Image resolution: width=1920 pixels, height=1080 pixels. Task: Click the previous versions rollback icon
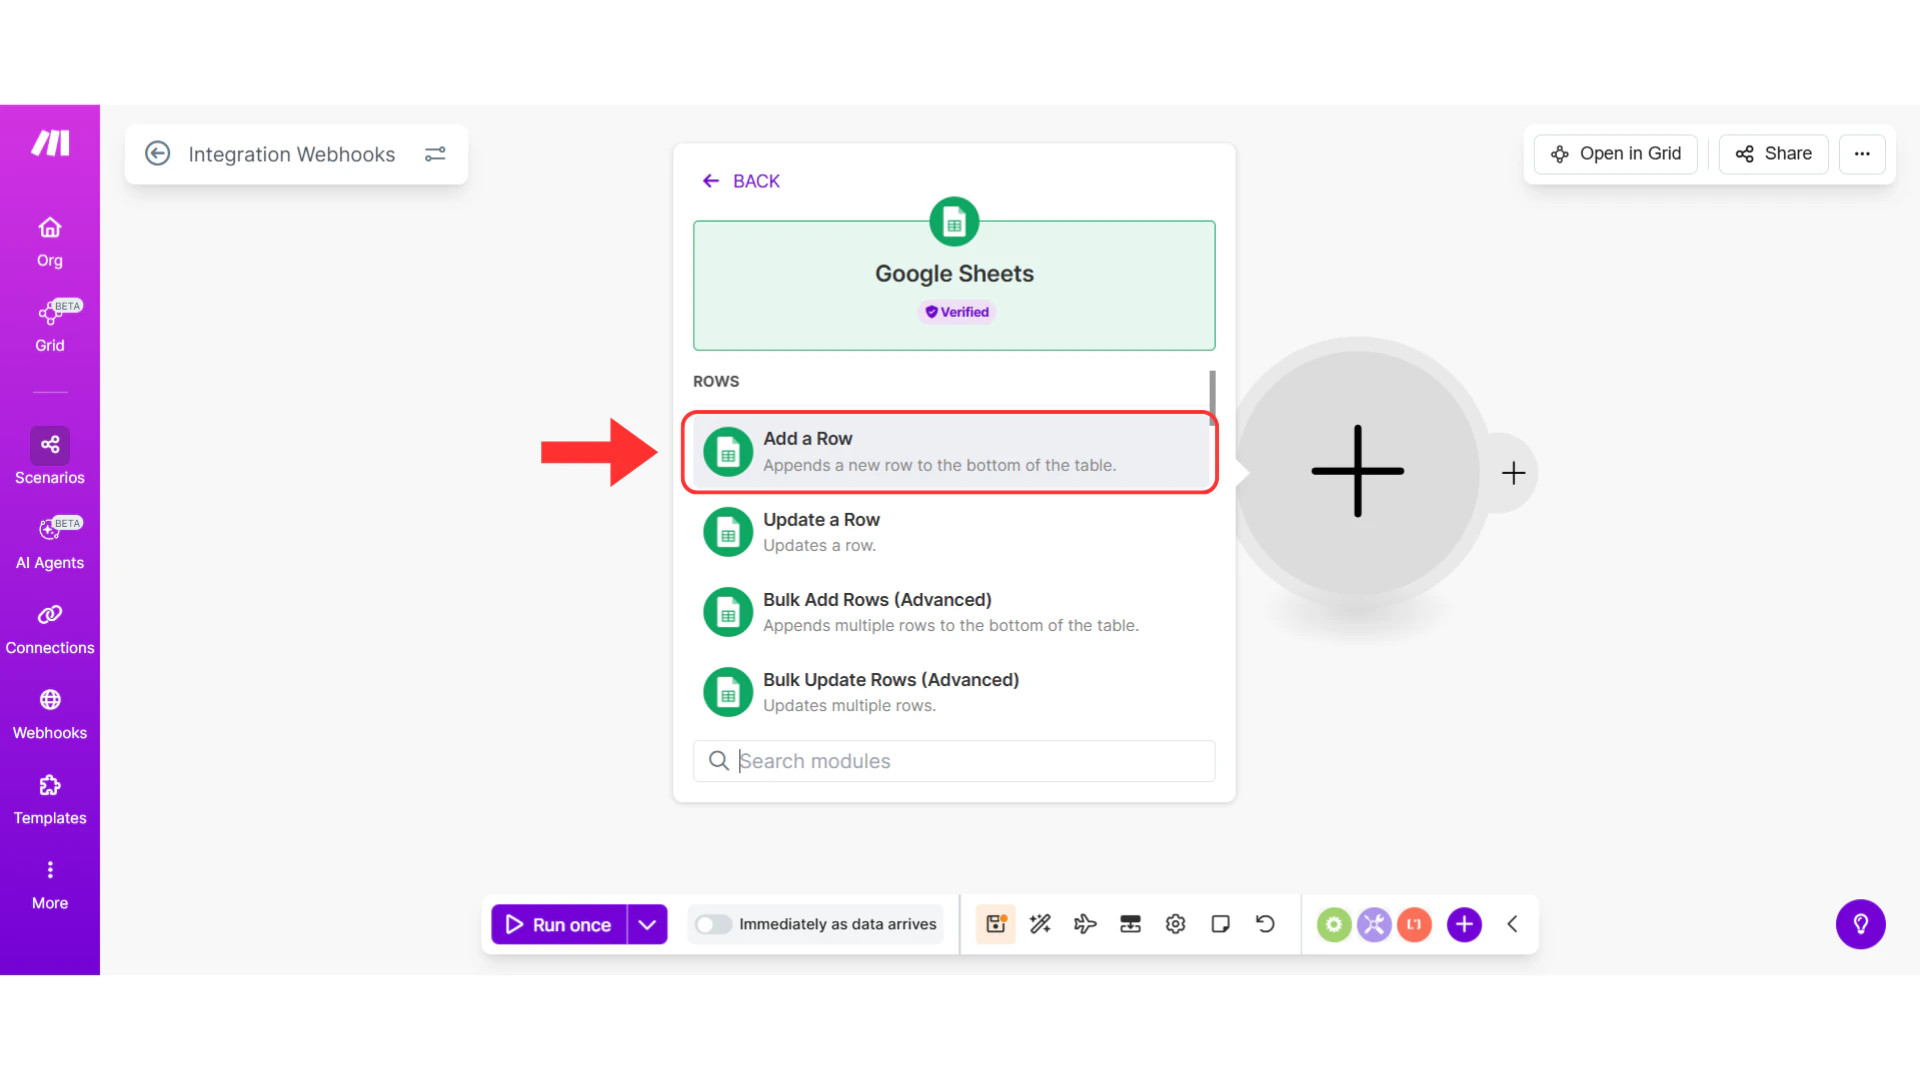click(1265, 924)
